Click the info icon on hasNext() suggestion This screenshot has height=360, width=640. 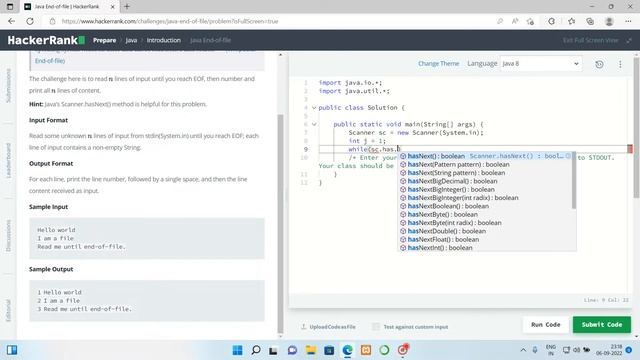click(568, 156)
